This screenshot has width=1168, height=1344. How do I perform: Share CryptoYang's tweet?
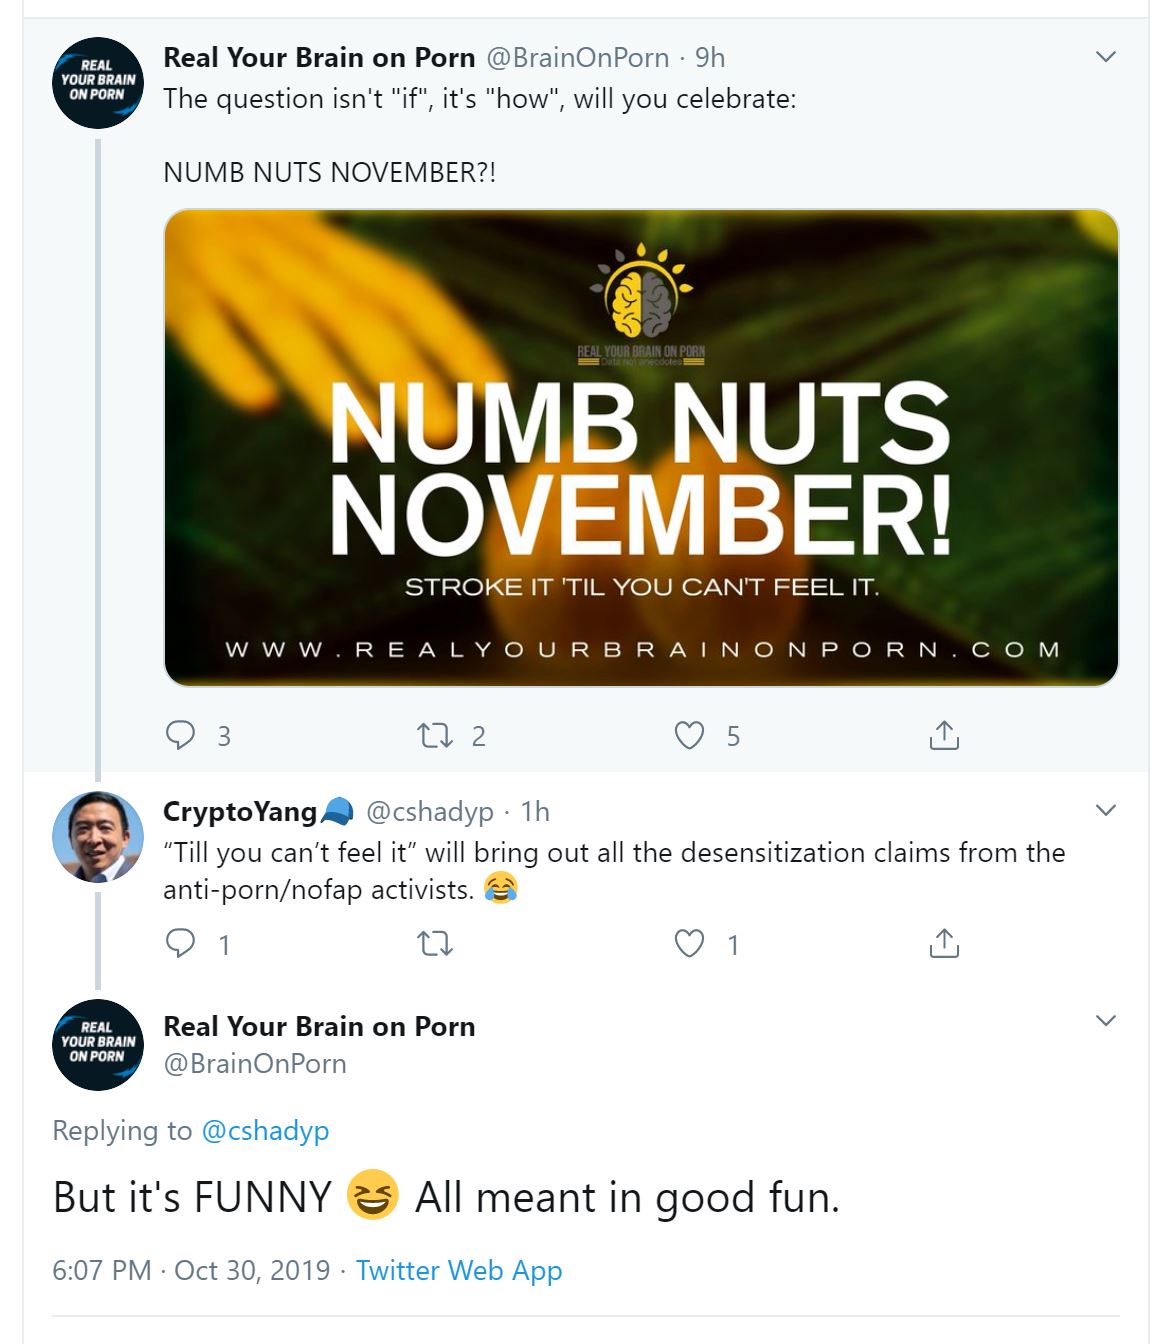[x=944, y=944]
